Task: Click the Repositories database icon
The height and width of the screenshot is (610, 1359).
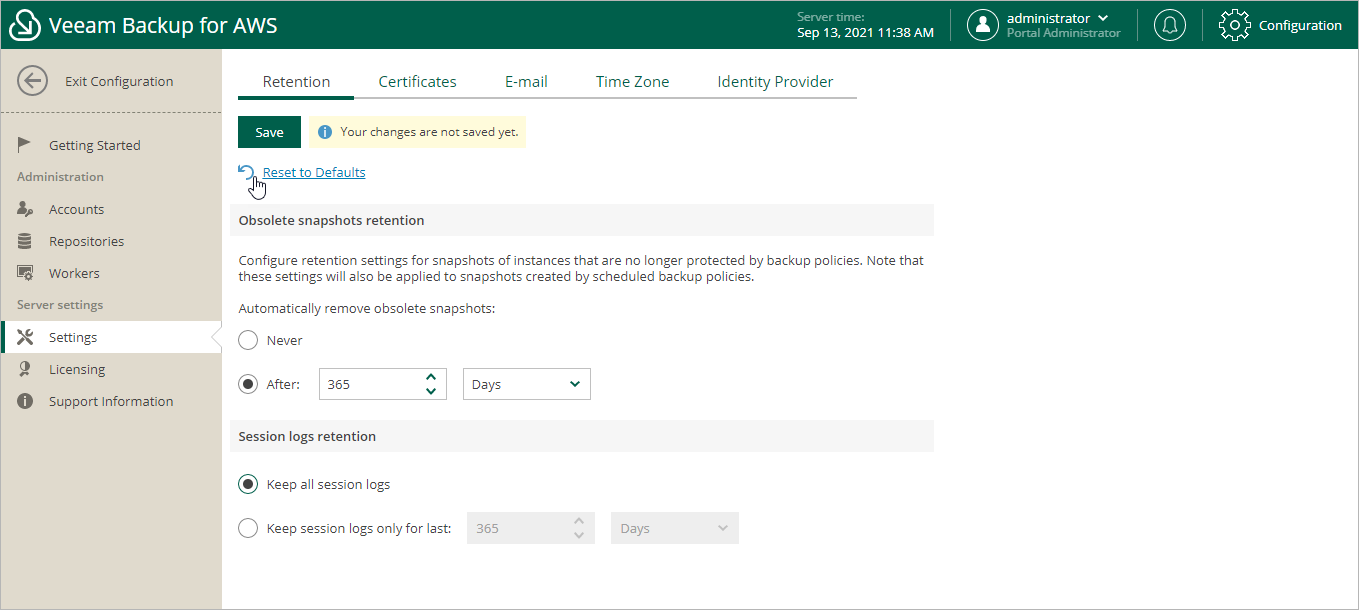Action: coord(25,241)
